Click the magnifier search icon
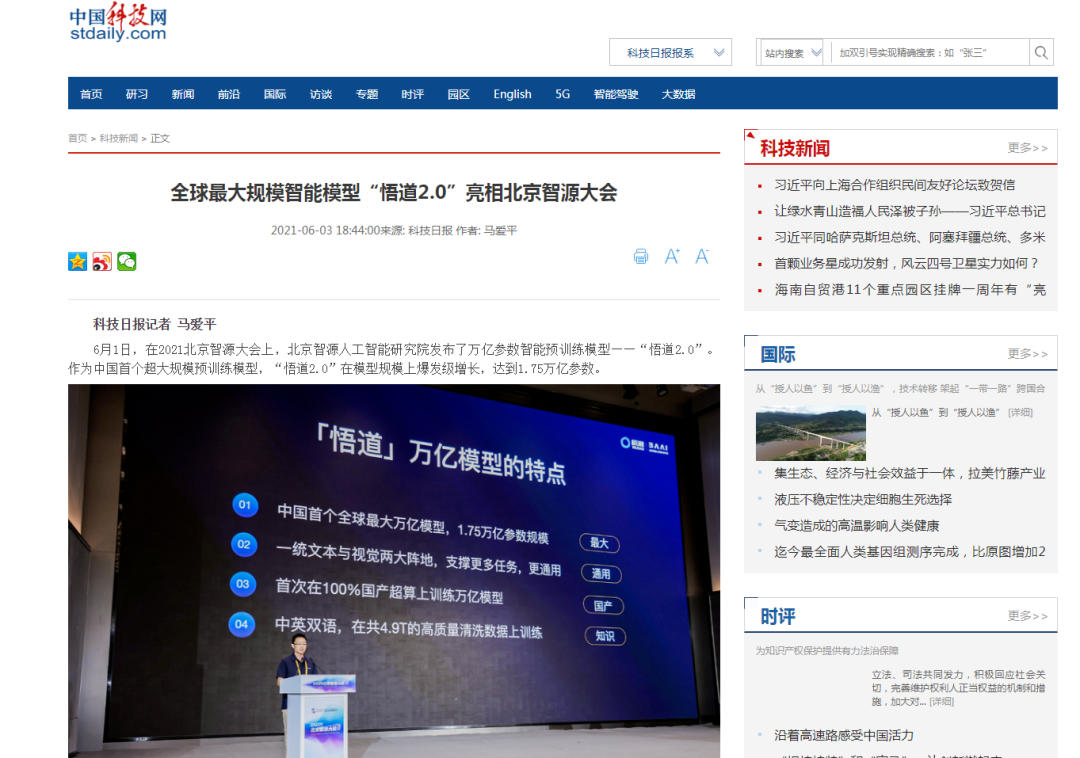1080x758 pixels. coord(1041,52)
